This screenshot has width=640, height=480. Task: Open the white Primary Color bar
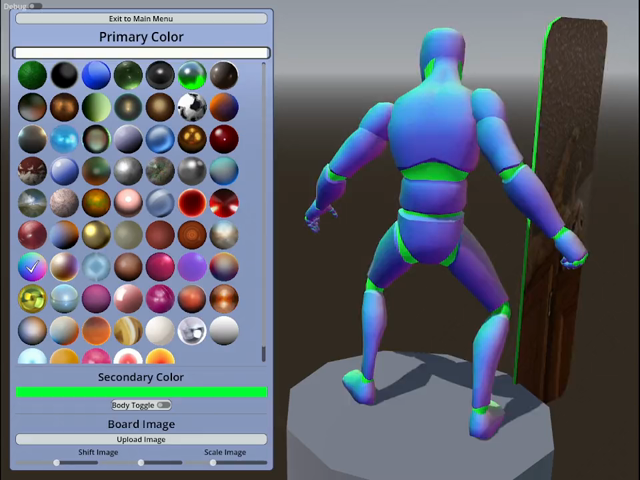tap(141, 53)
